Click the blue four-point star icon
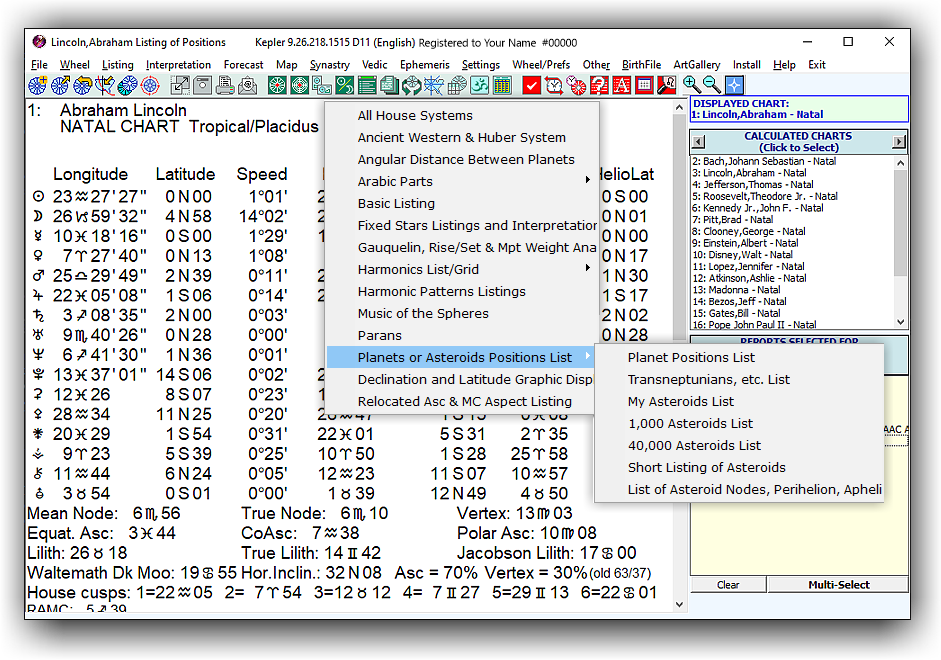 point(734,85)
